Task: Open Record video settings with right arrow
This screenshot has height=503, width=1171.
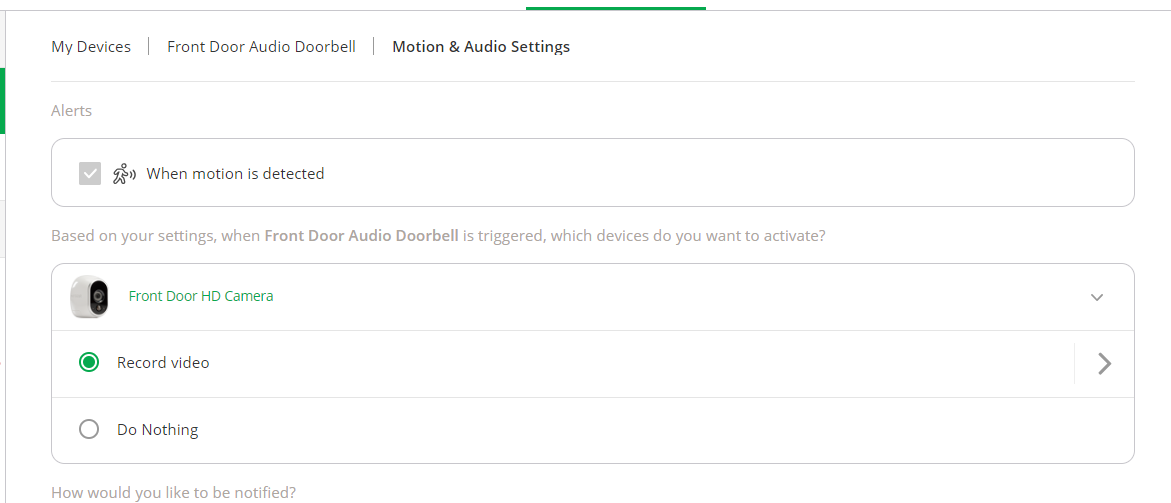Action: [x=1104, y=363]
